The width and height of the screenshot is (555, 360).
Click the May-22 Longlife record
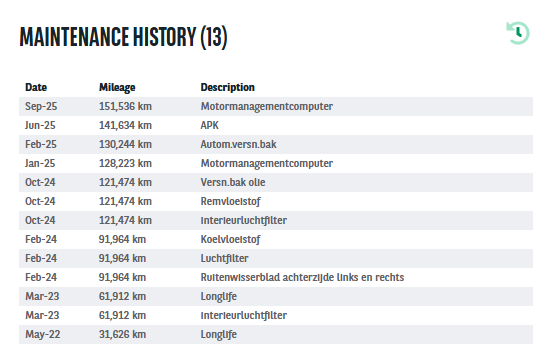pos(276,334)
